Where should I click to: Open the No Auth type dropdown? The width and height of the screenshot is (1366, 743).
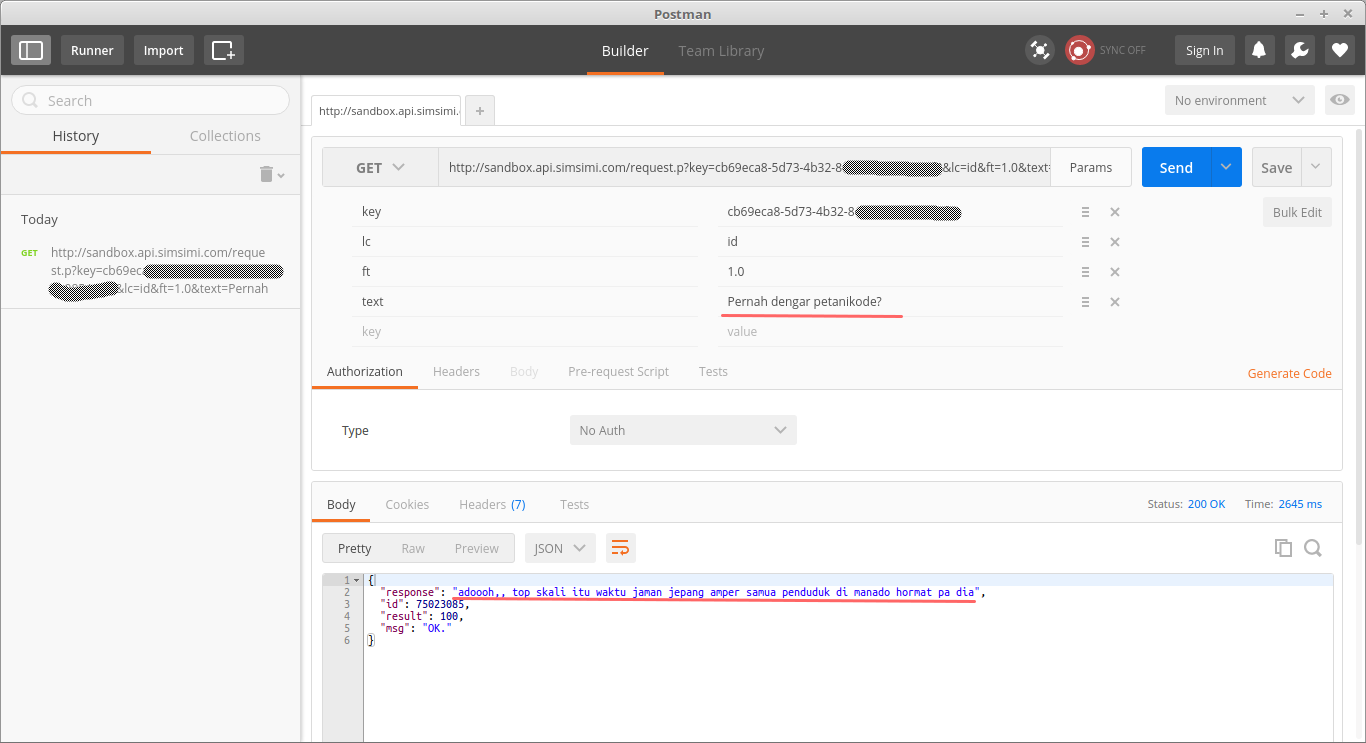[683, 430]
